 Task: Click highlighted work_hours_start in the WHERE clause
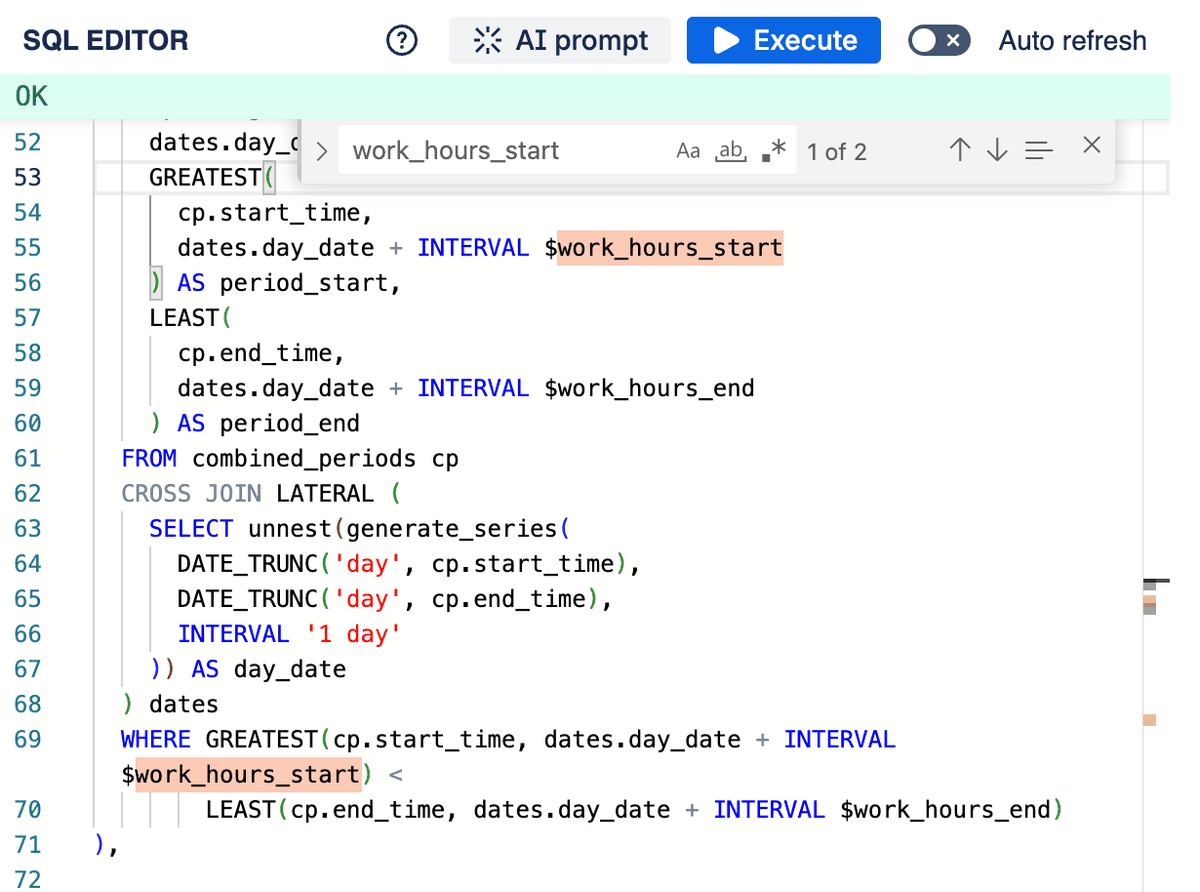pyautogui.click(x=247, y=774)
